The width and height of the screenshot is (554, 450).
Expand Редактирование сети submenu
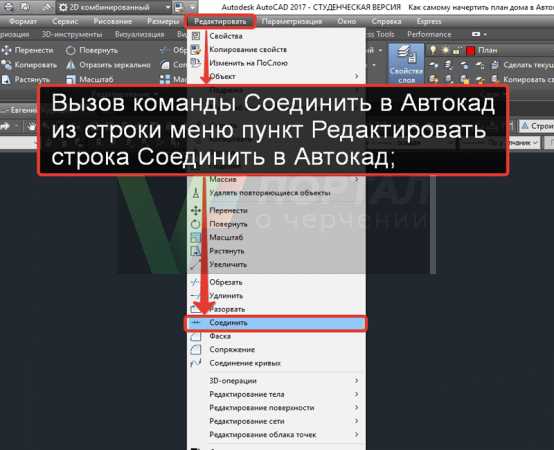276,421
